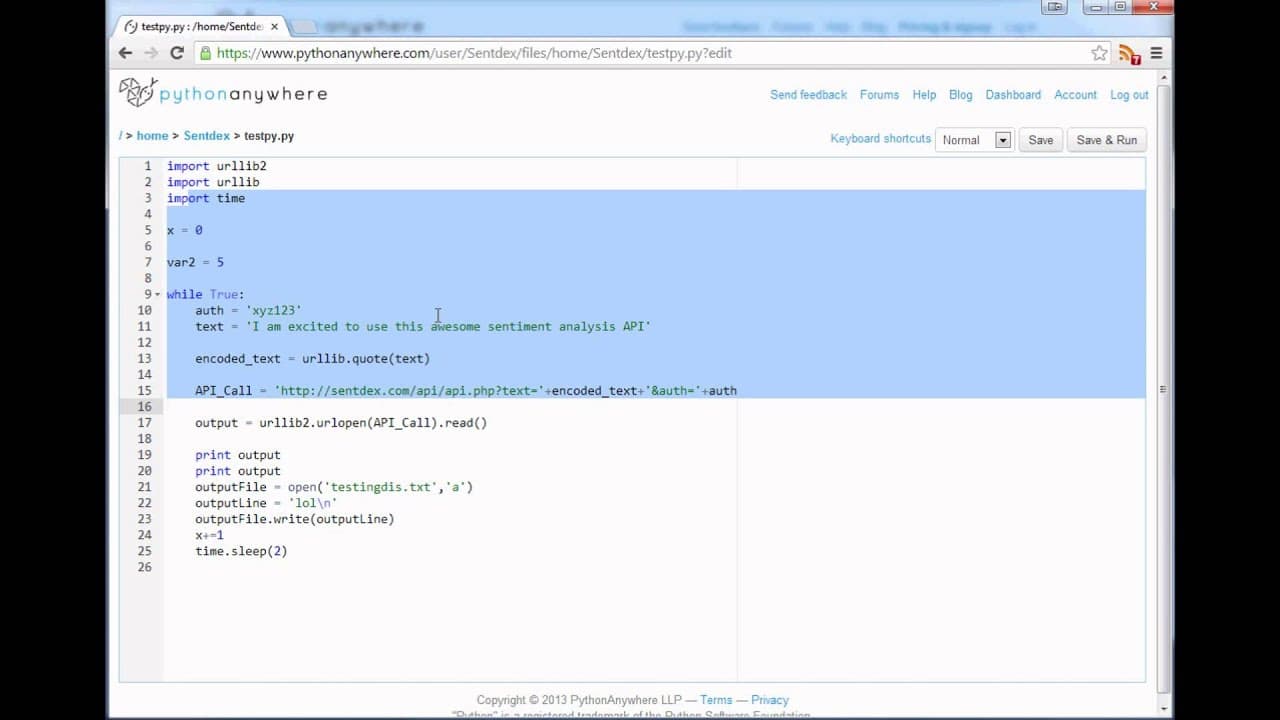Click line number 16 in gutter
Screen dimensions: 1280x720
pos(146,406)
